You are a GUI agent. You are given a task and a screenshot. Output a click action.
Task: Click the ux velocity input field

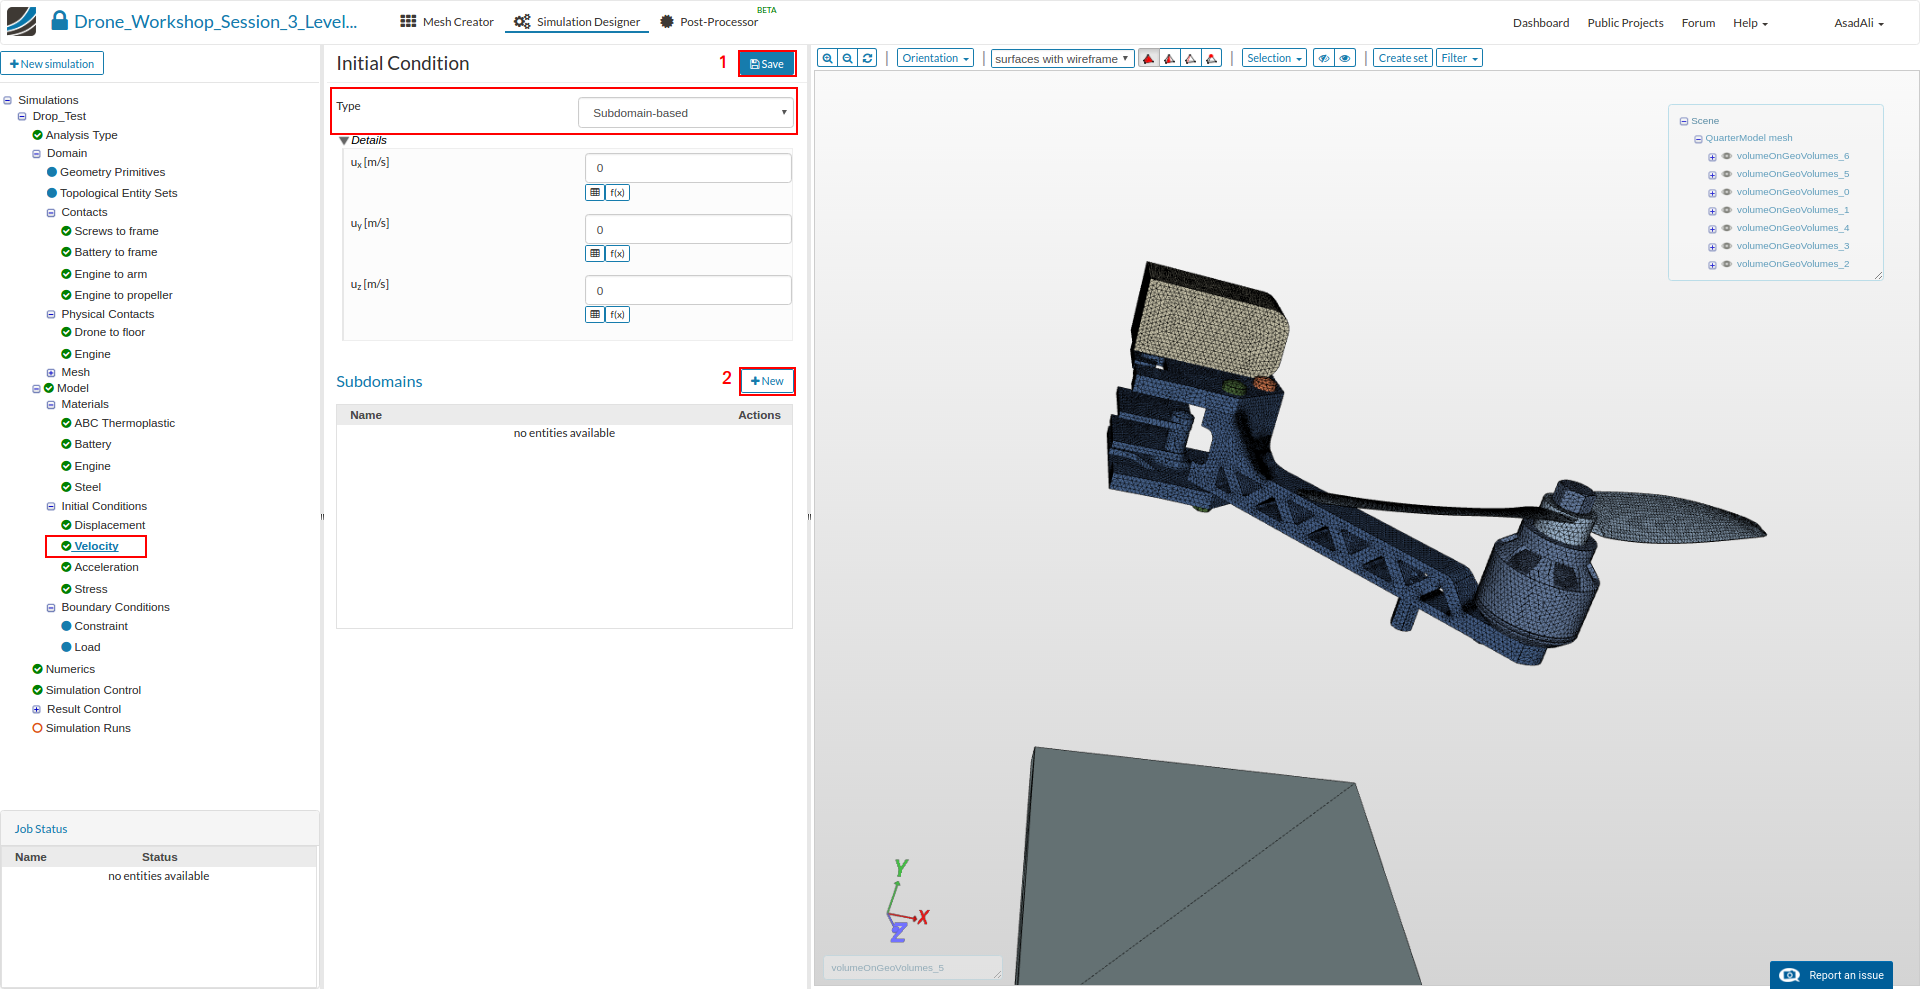pos(688,168)
